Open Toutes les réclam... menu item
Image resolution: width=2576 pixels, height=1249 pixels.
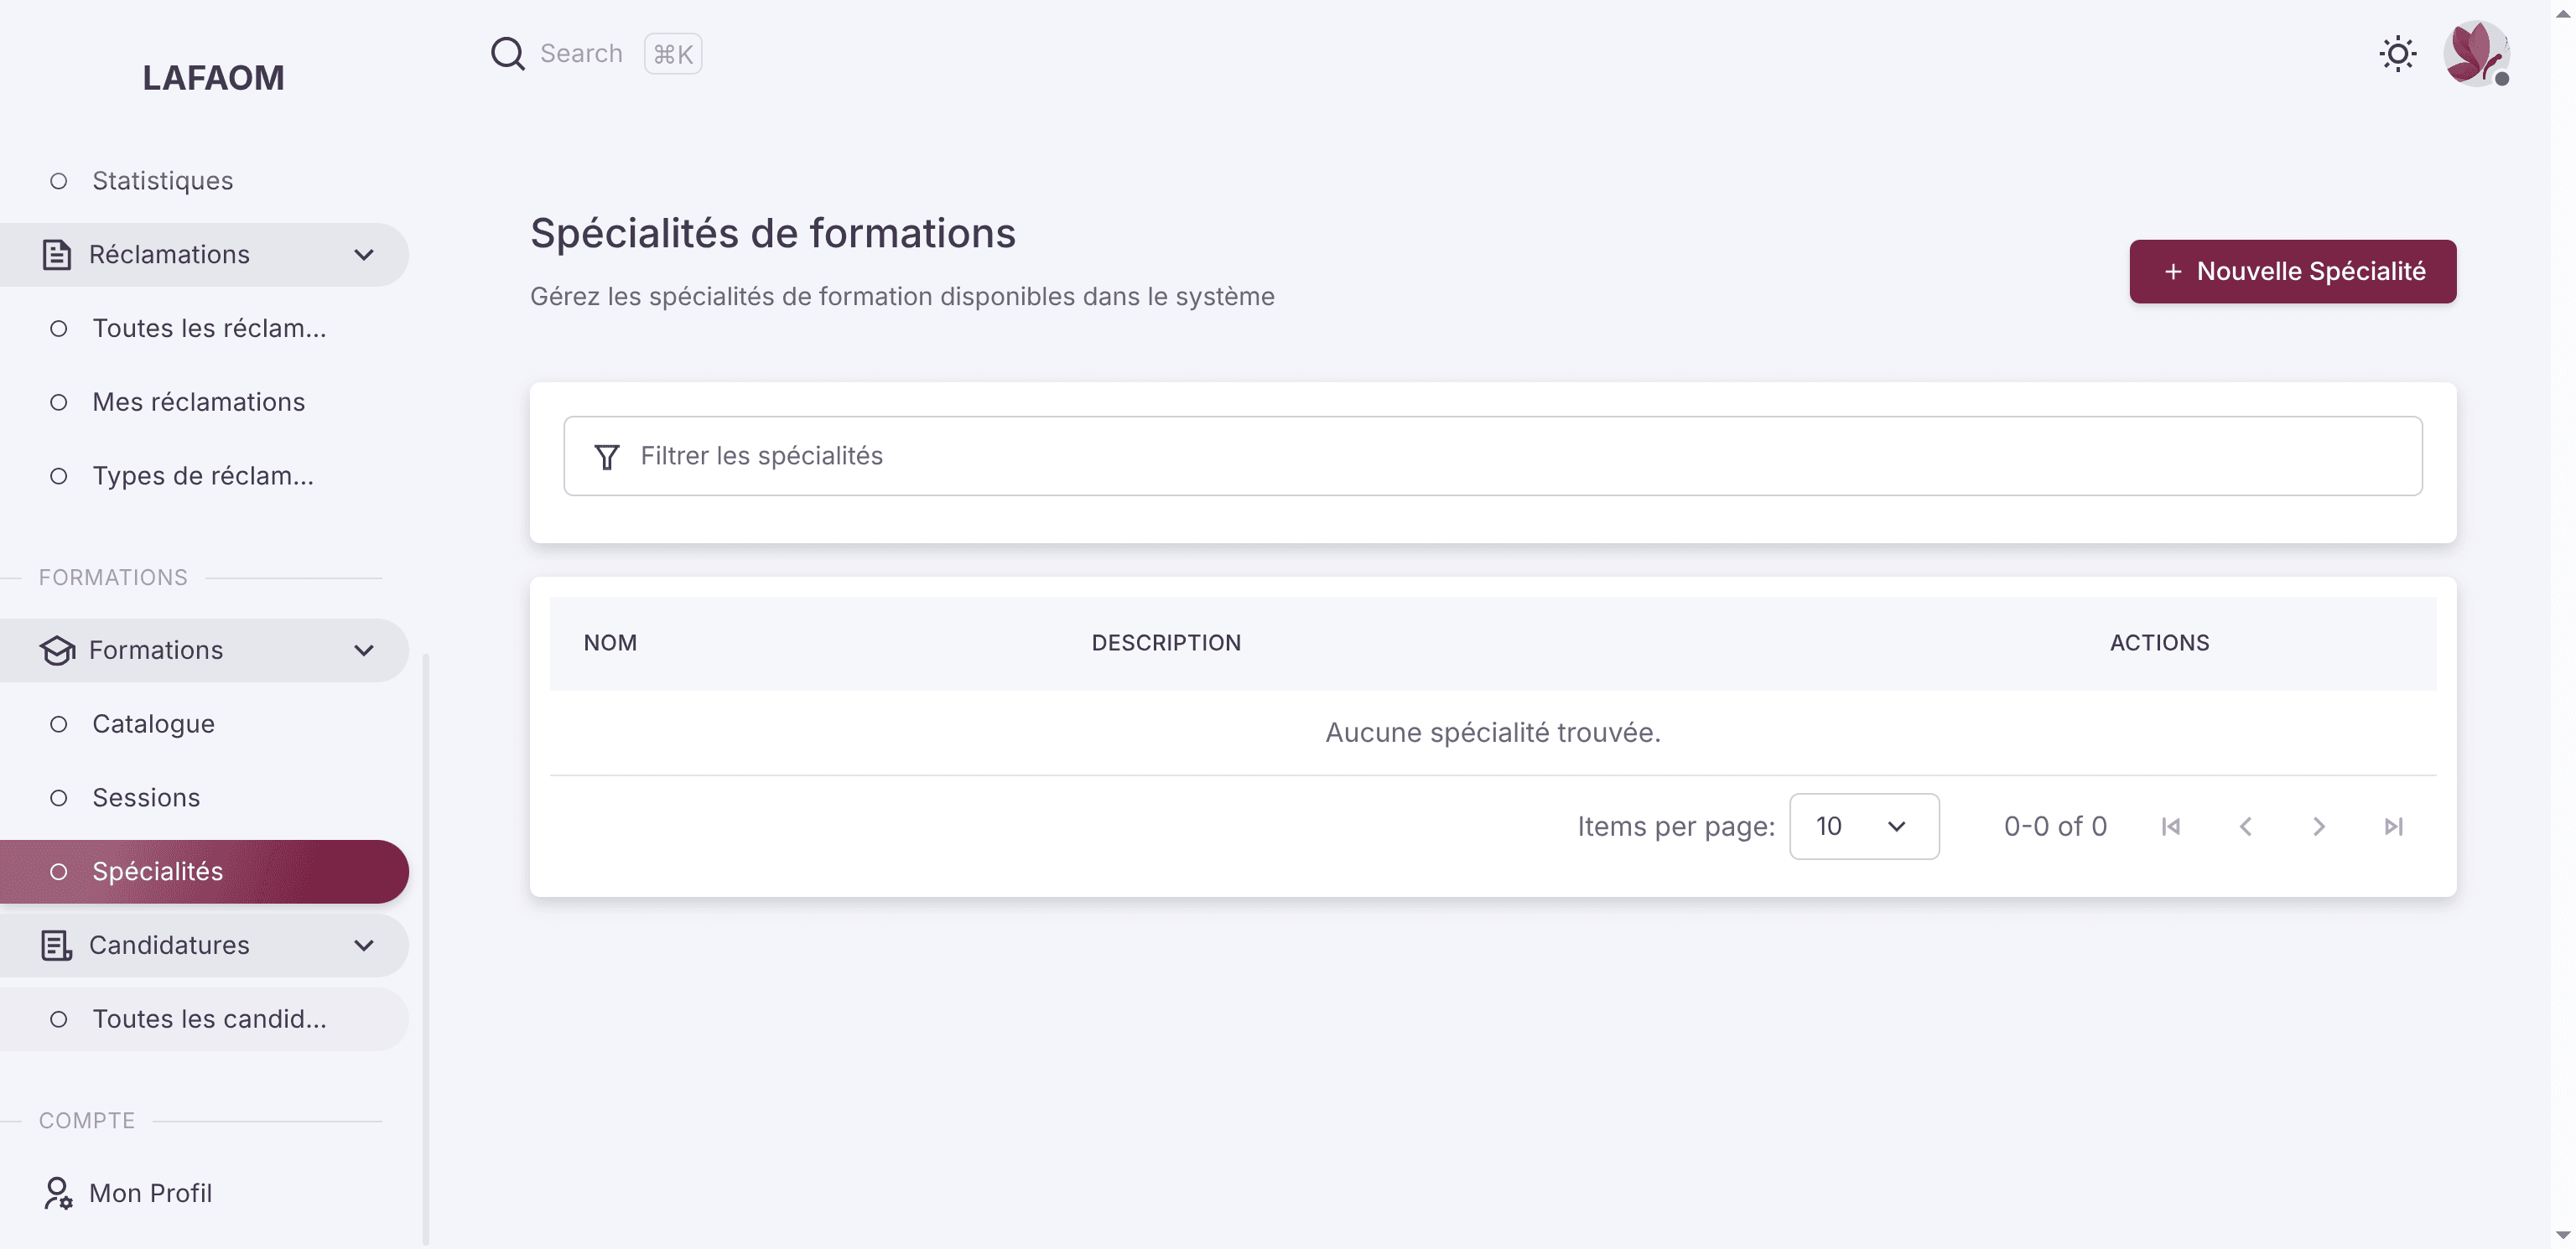[x=204, y=329]
